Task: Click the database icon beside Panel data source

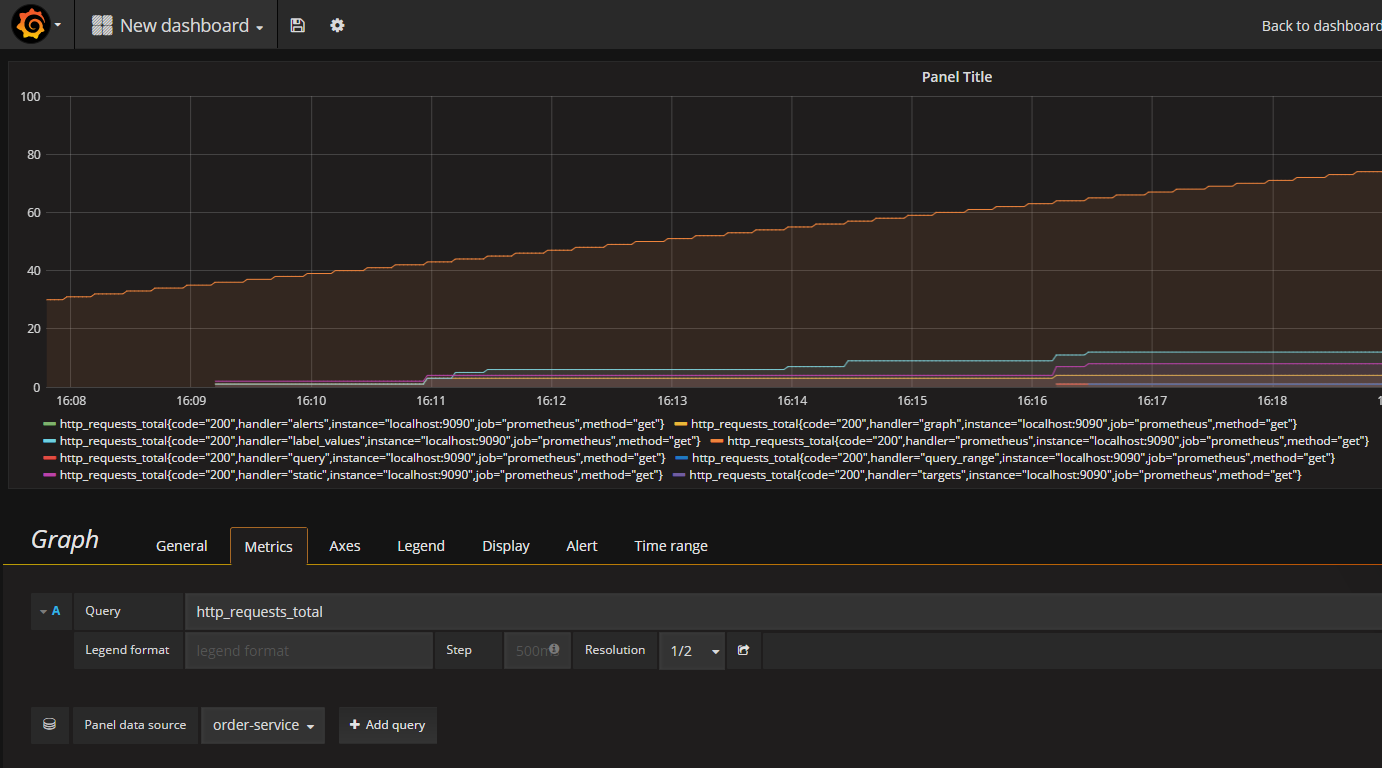Action: [x=49, y=725]
